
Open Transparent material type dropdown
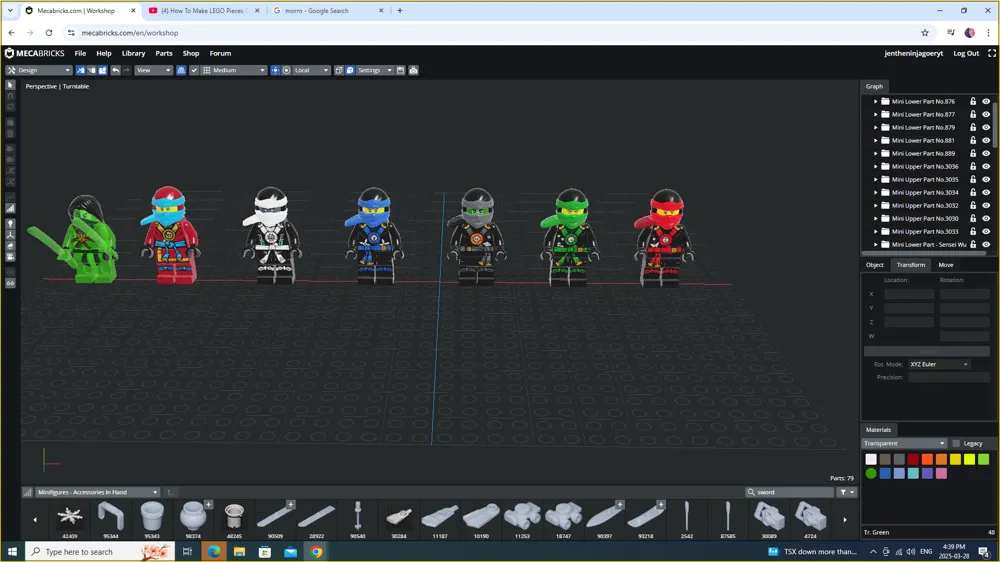pos(904,443)
